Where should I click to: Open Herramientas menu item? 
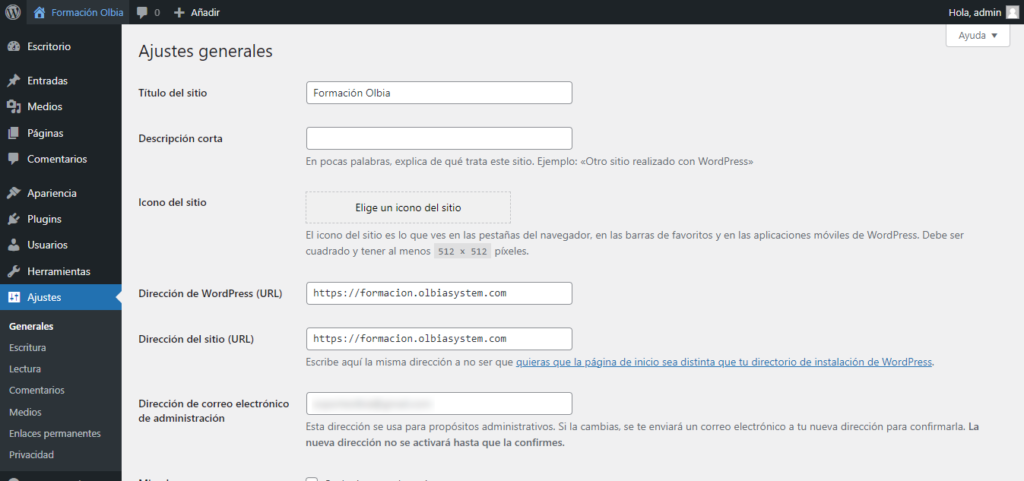(x=61, y=272)
